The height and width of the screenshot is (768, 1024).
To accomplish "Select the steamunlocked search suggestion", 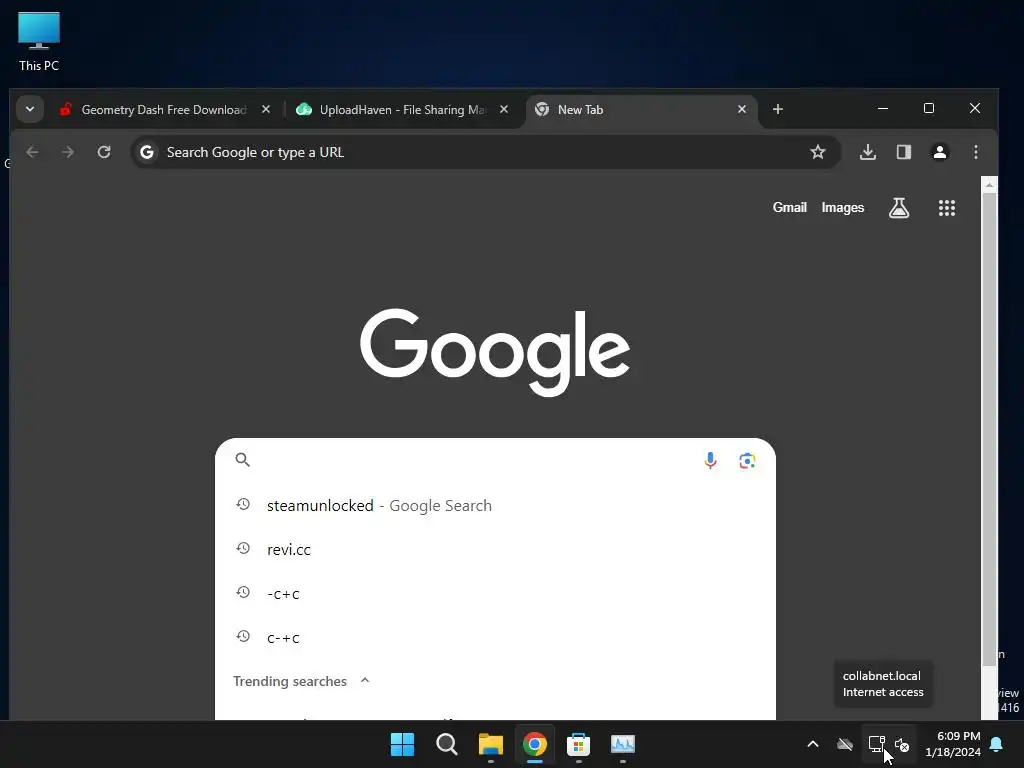I will click(x=495, y=505).
